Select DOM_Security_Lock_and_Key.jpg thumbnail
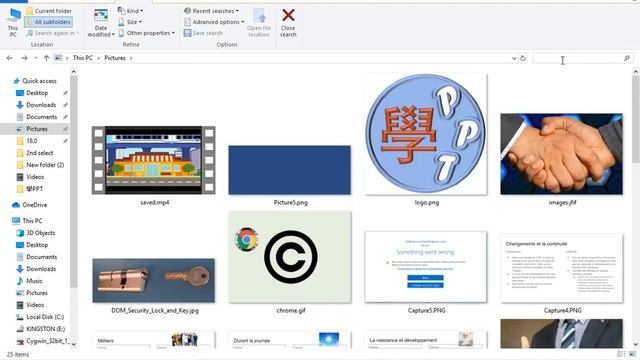 click(x=154, y=280)
